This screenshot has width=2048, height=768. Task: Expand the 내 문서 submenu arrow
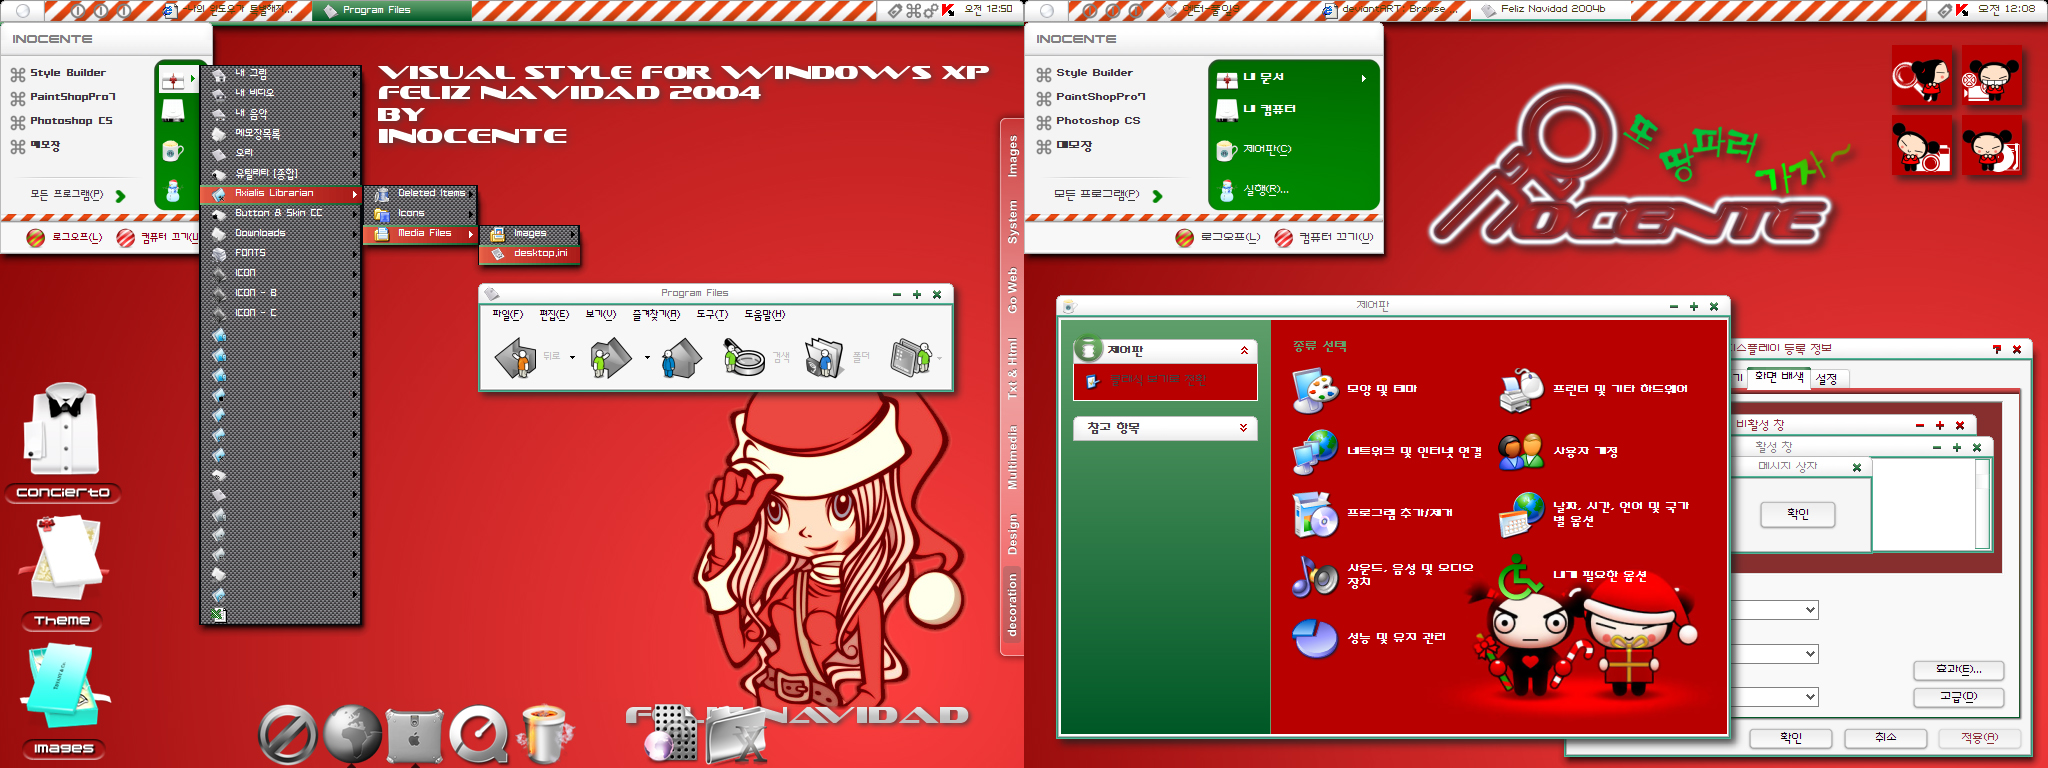[1363, 78]
